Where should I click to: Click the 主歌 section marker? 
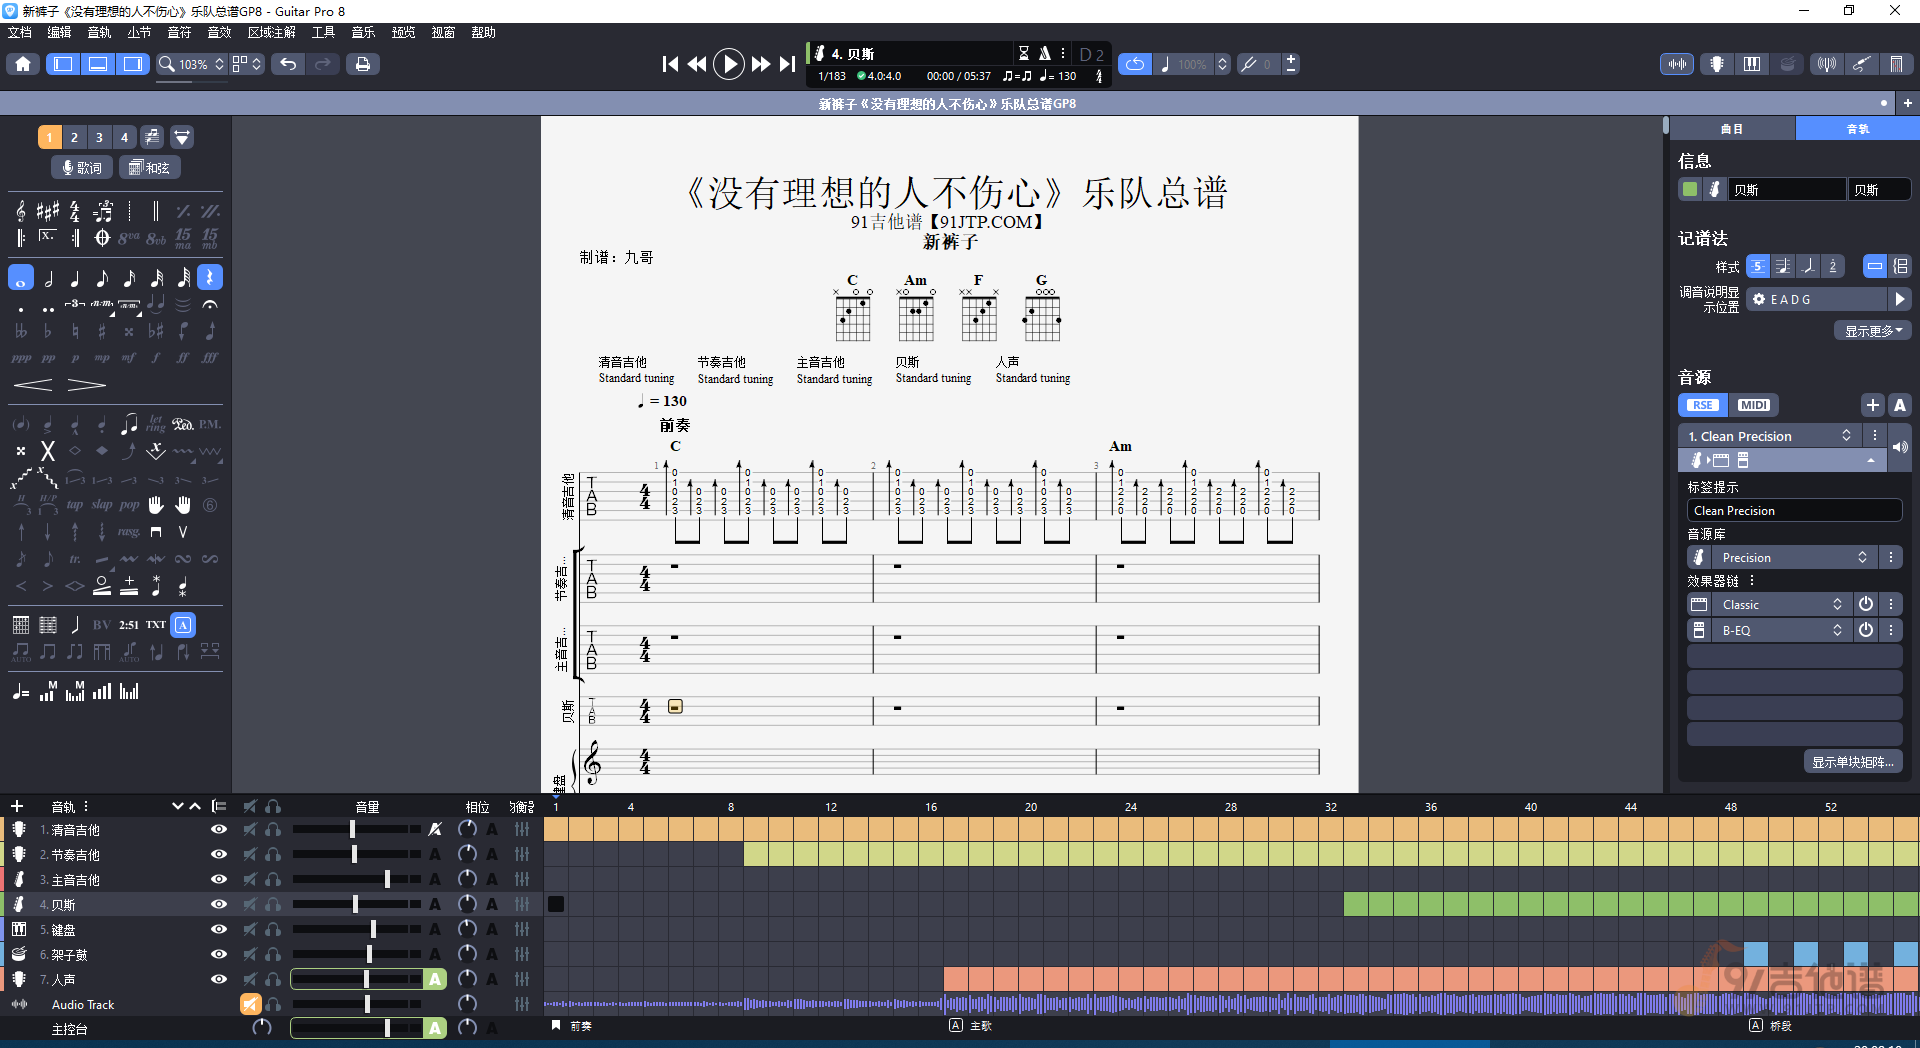[x=970, y=1026]
